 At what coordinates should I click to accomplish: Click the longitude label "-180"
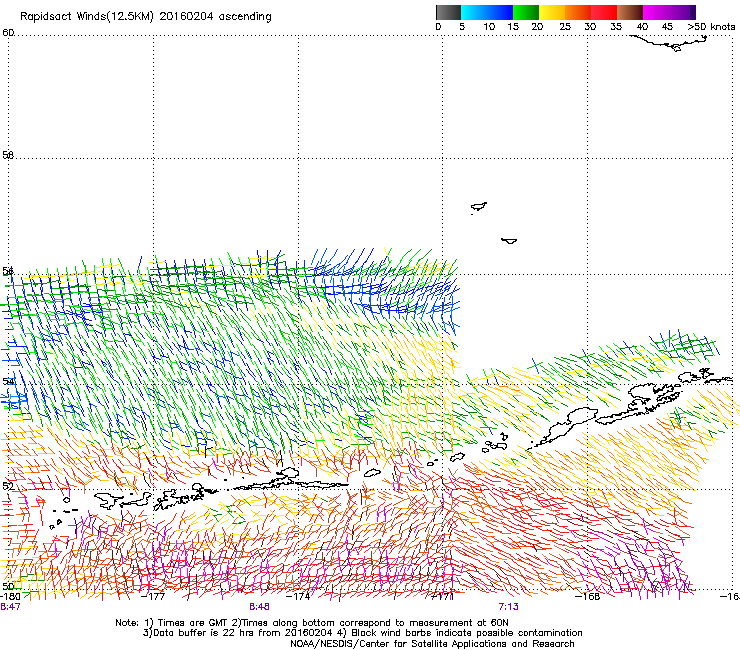[9, 596]
